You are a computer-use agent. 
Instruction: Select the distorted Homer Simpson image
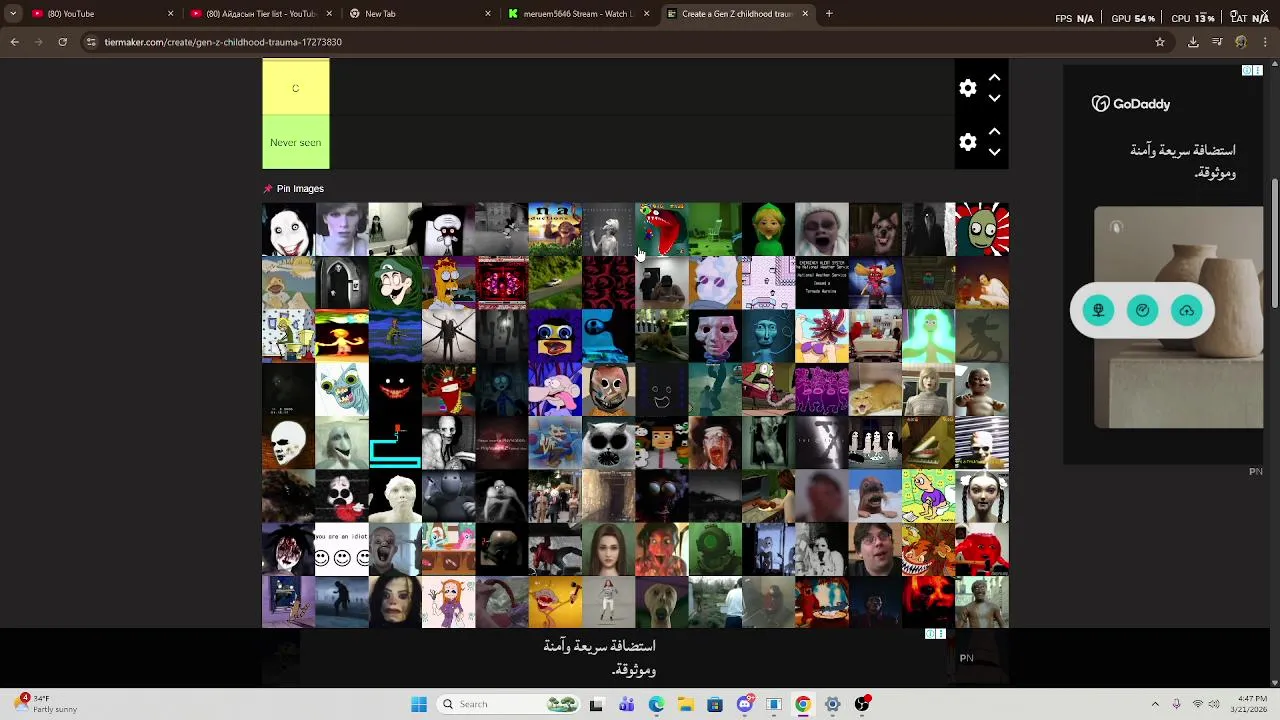[448, 283]
